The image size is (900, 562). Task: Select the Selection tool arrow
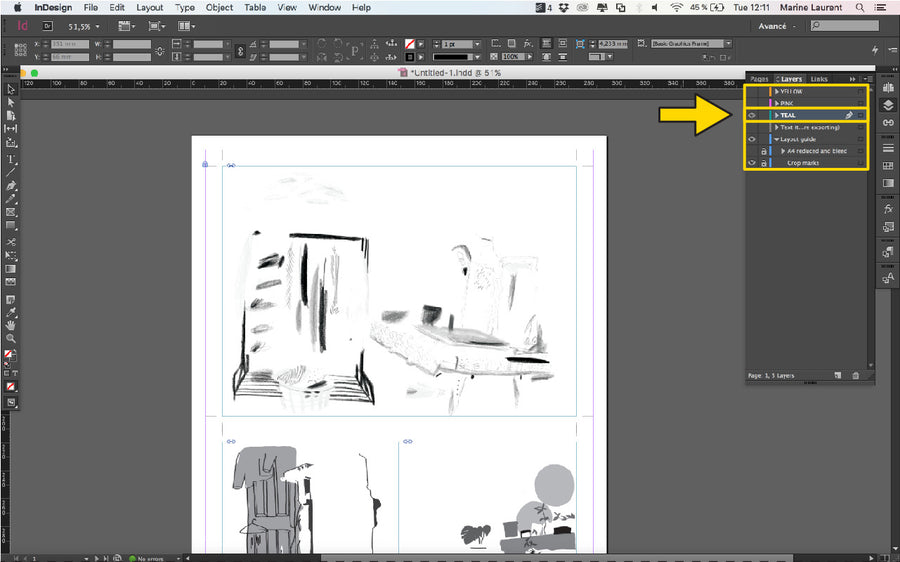10,90
